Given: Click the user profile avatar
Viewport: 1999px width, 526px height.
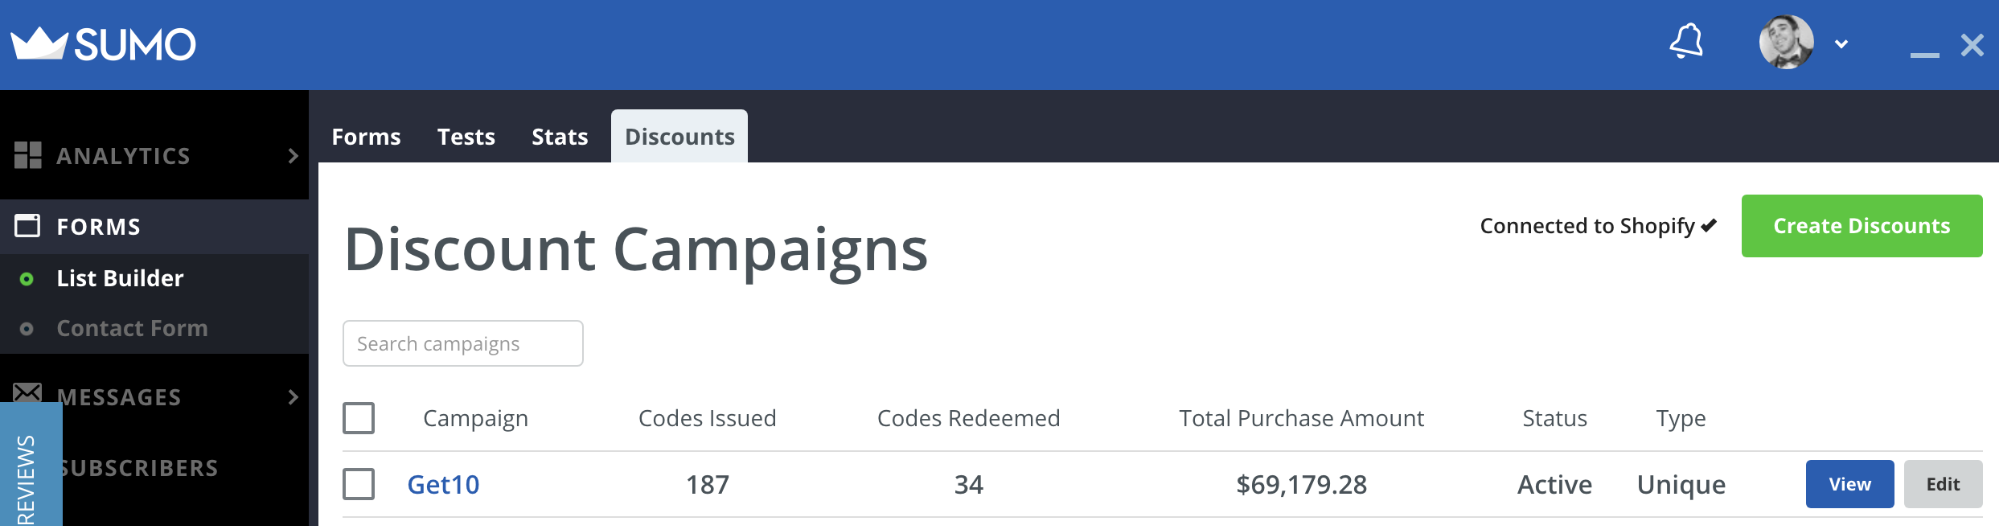Looking at the screenshot, I should pyautogui.click(x=1786, y=43).
